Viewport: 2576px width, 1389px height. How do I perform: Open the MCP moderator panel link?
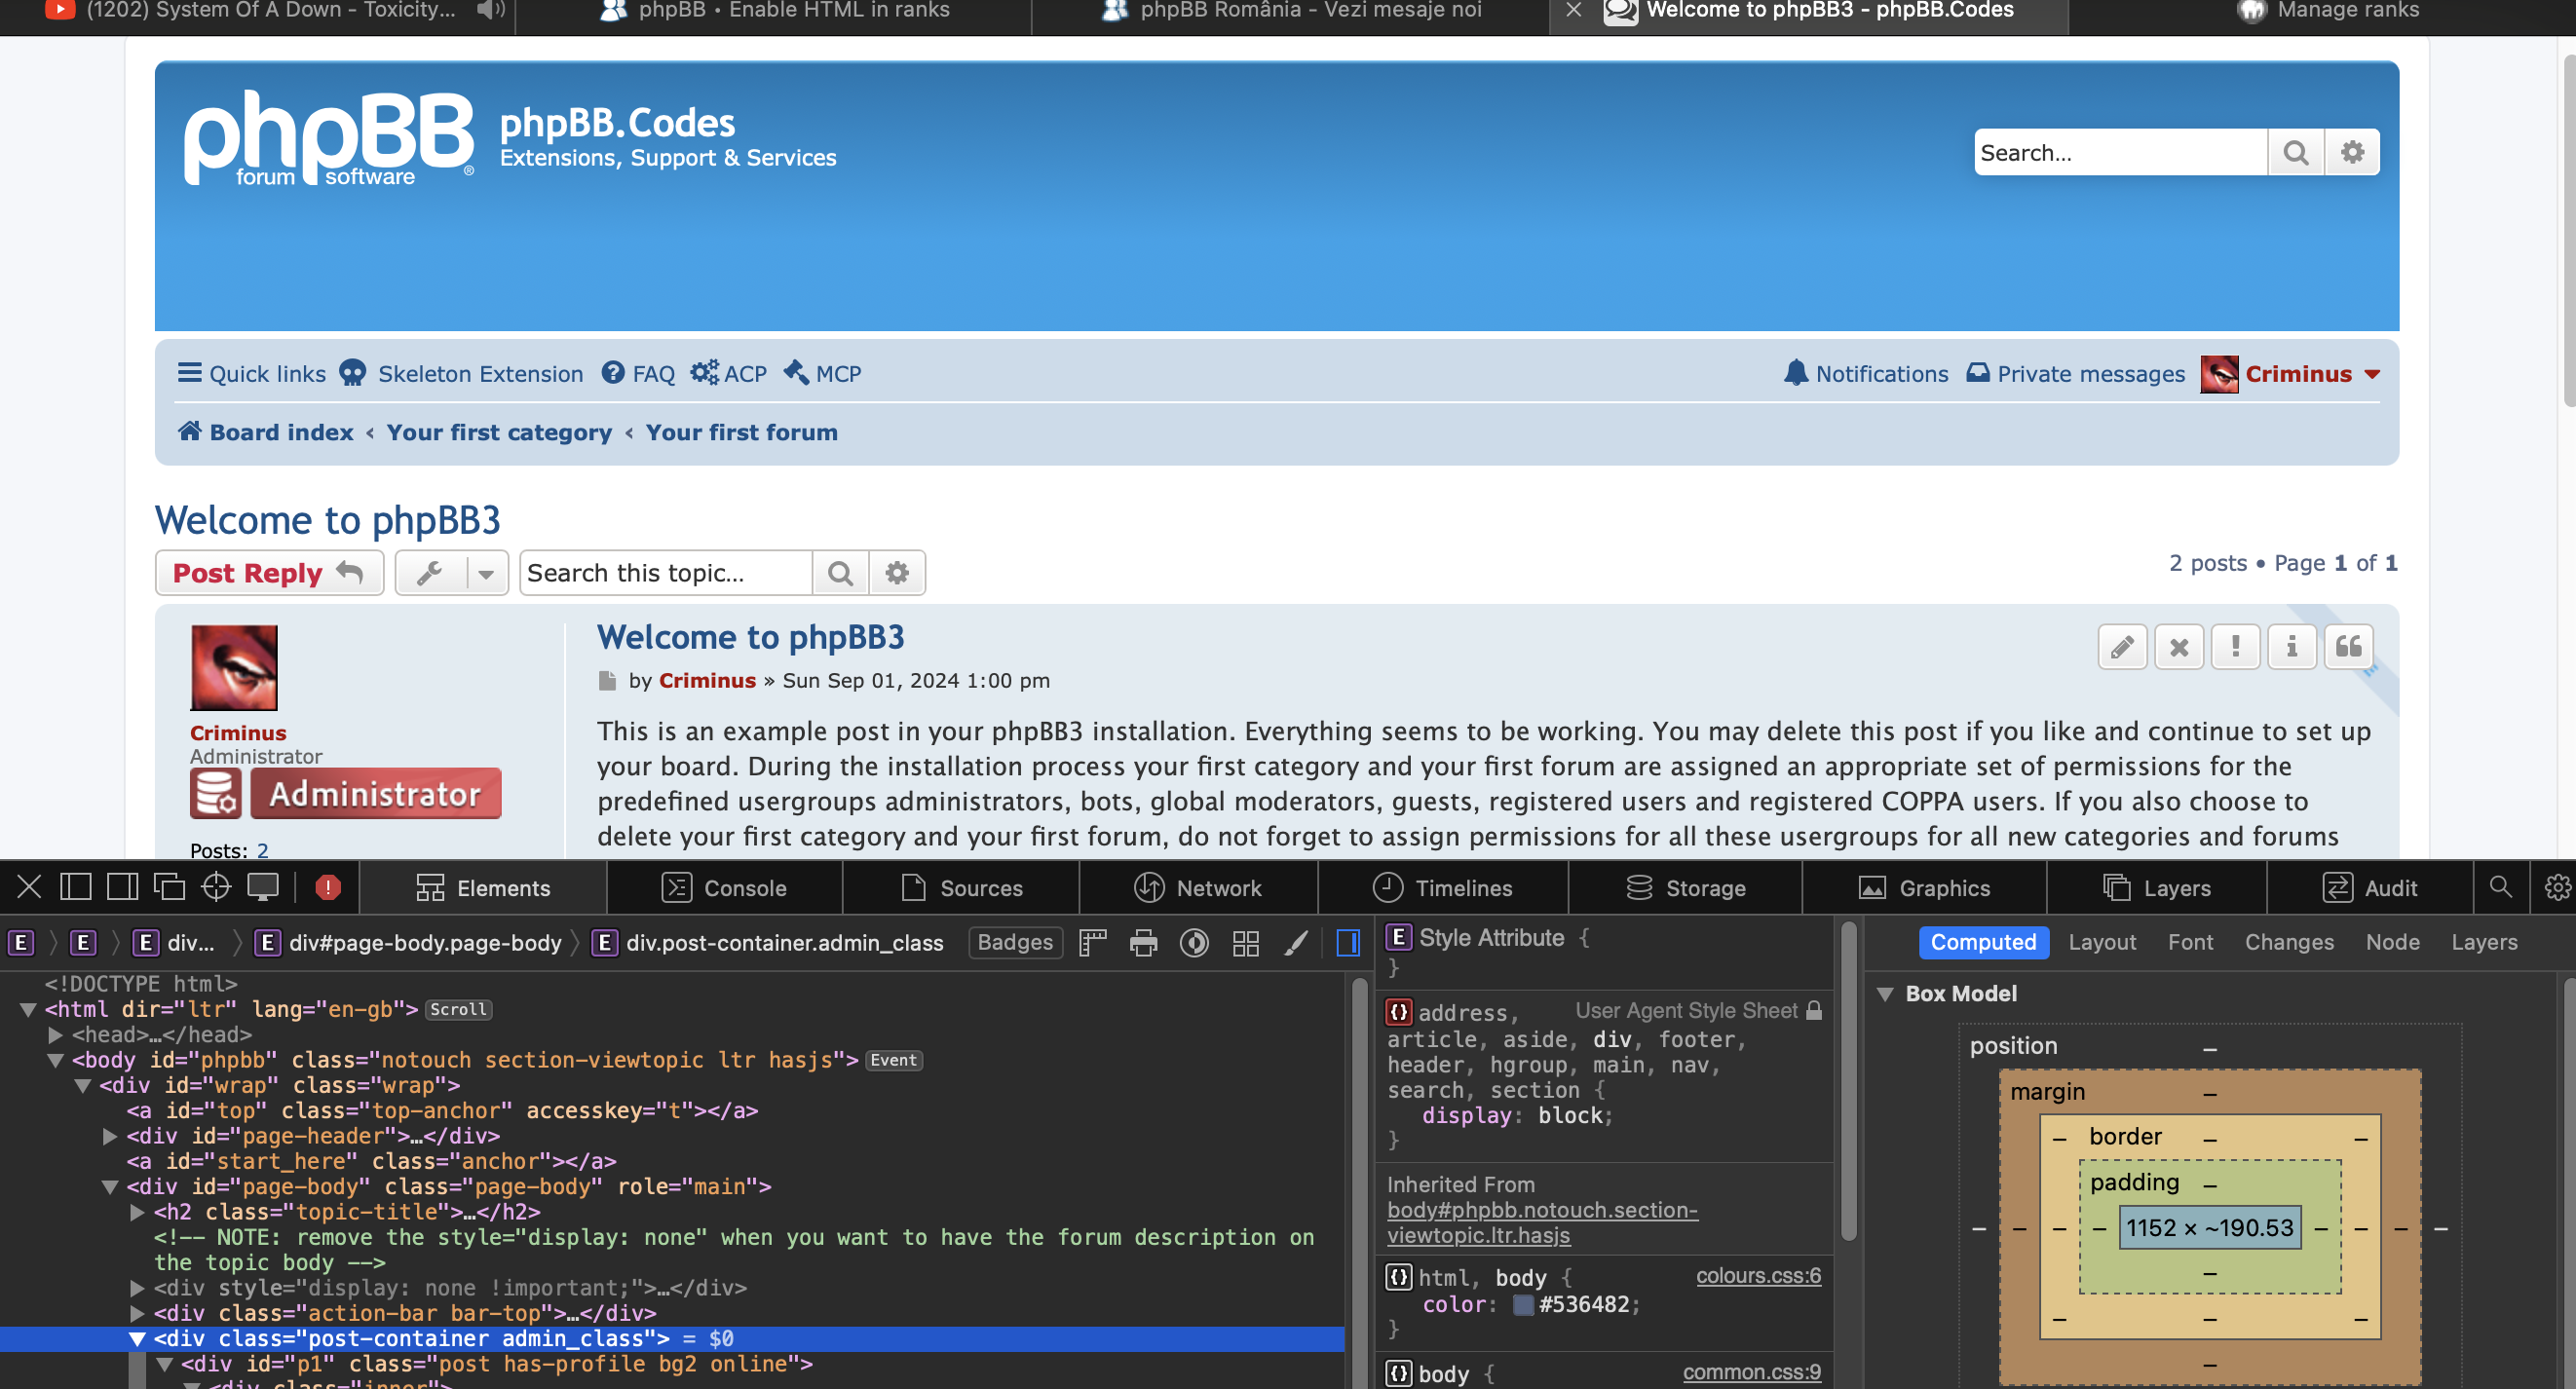pyautogui.click(x=822, y=373)
